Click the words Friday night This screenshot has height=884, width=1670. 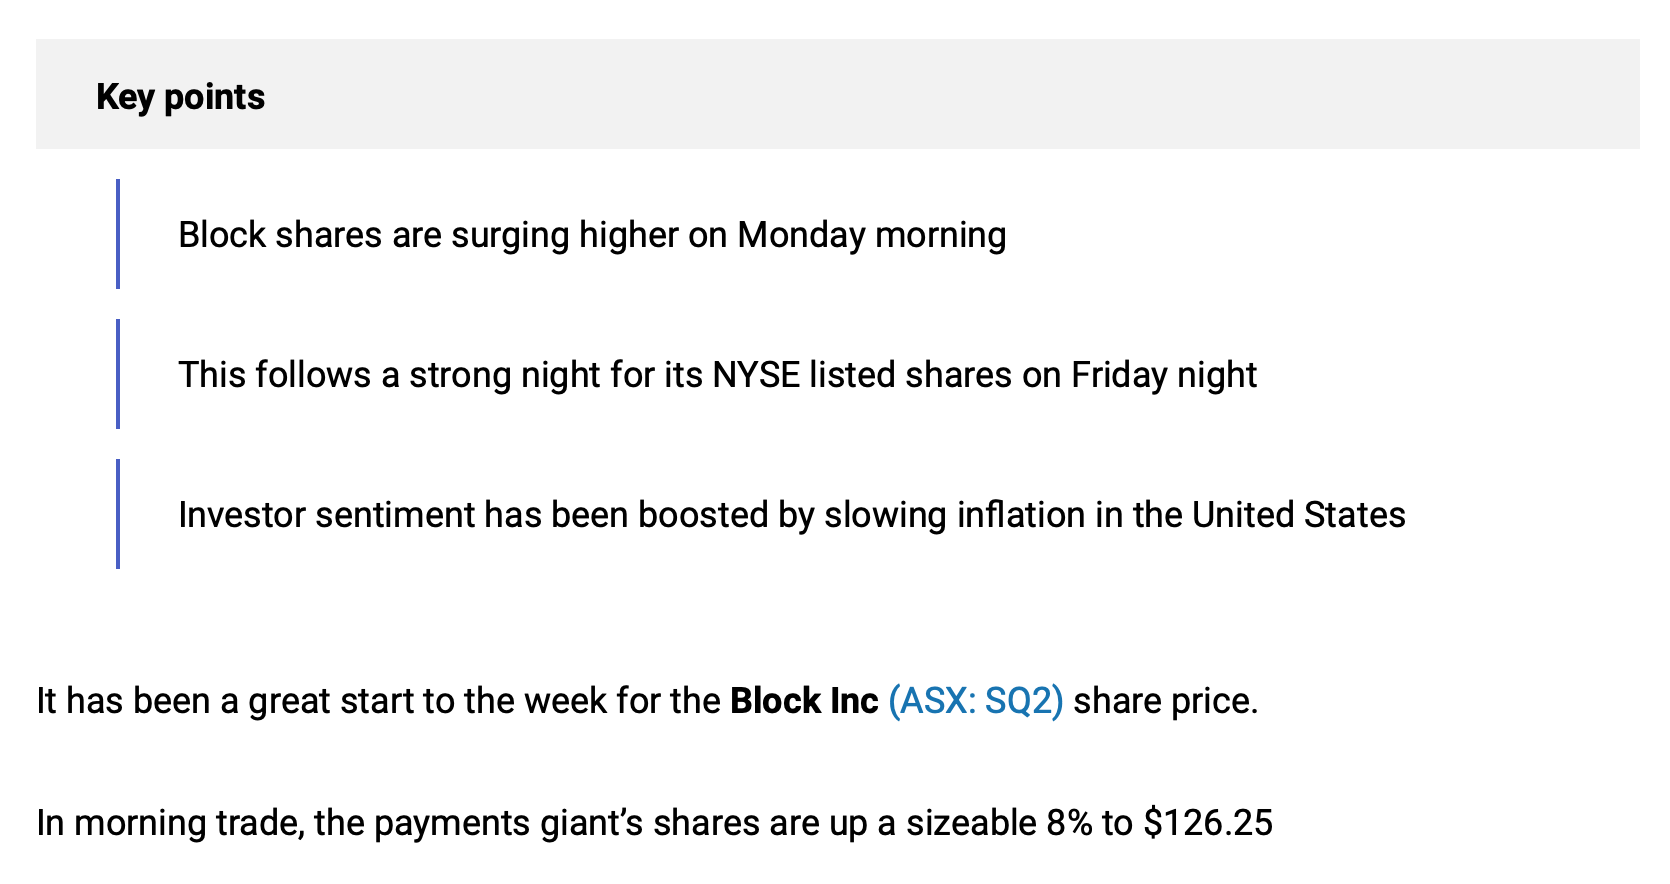click(1164, 375)
